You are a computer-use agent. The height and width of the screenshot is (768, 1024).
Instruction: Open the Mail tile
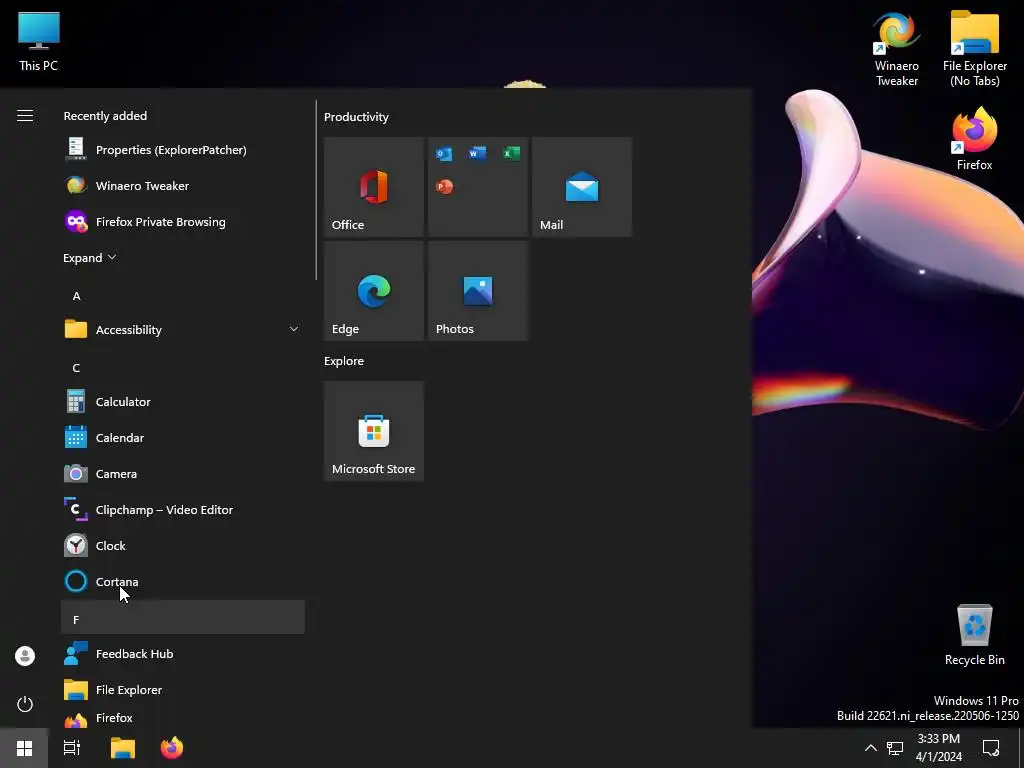pyautogui.click(x=582, y=187)
